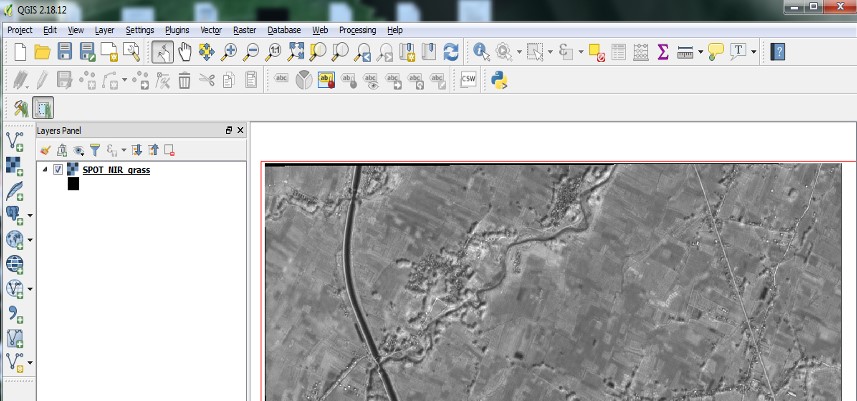The height and width of the screenshot is (401, 857).
Task: Open Select by Expression dropdown arrow
Action: coord(581,52)
